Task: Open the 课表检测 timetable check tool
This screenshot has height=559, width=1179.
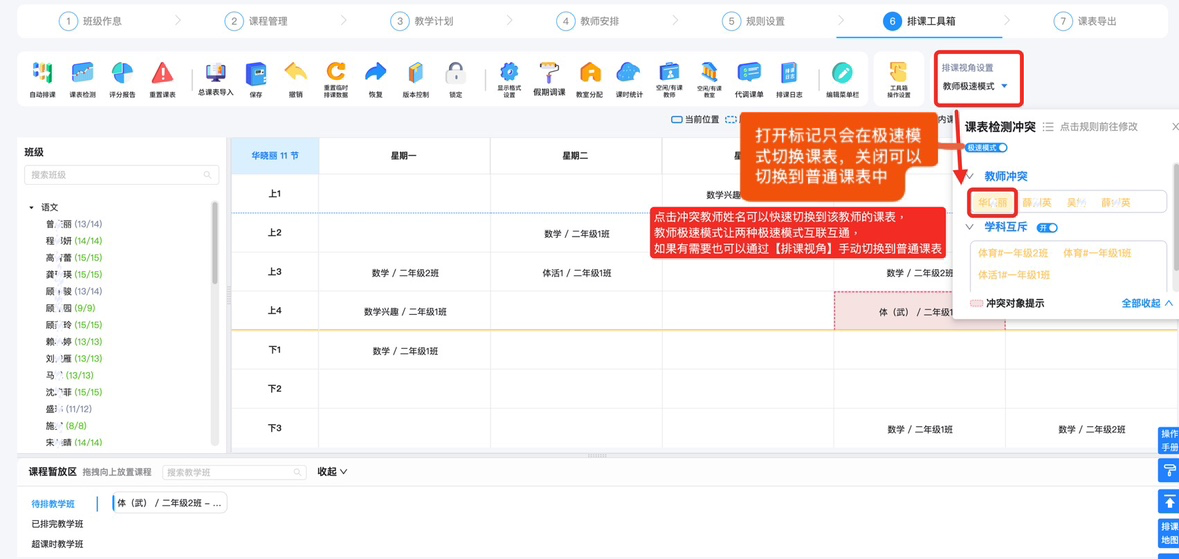Action: (82, 79)
